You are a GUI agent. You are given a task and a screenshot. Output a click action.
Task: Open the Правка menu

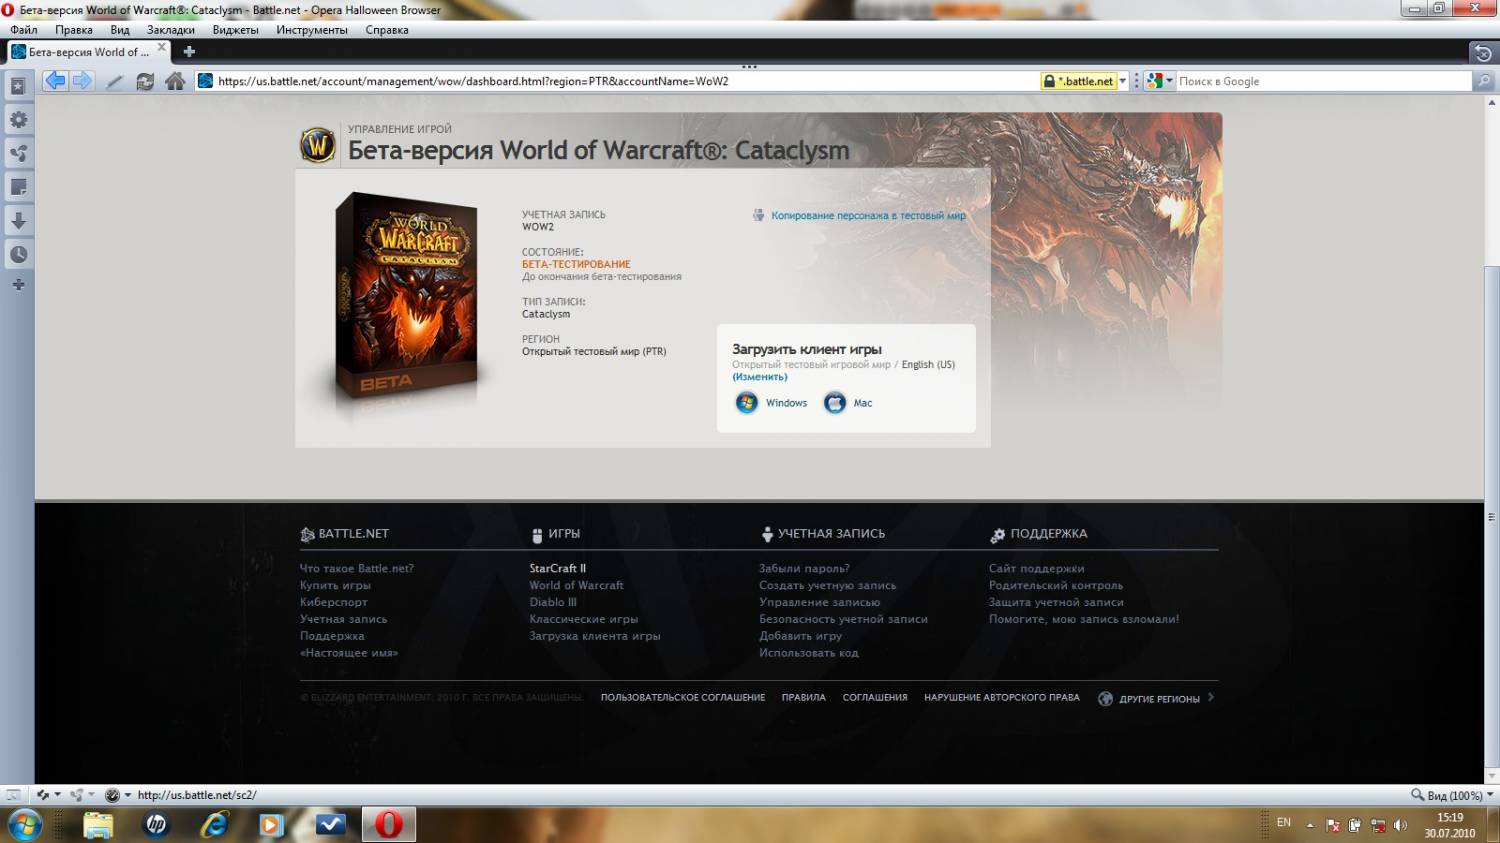(x=74, y=30)
